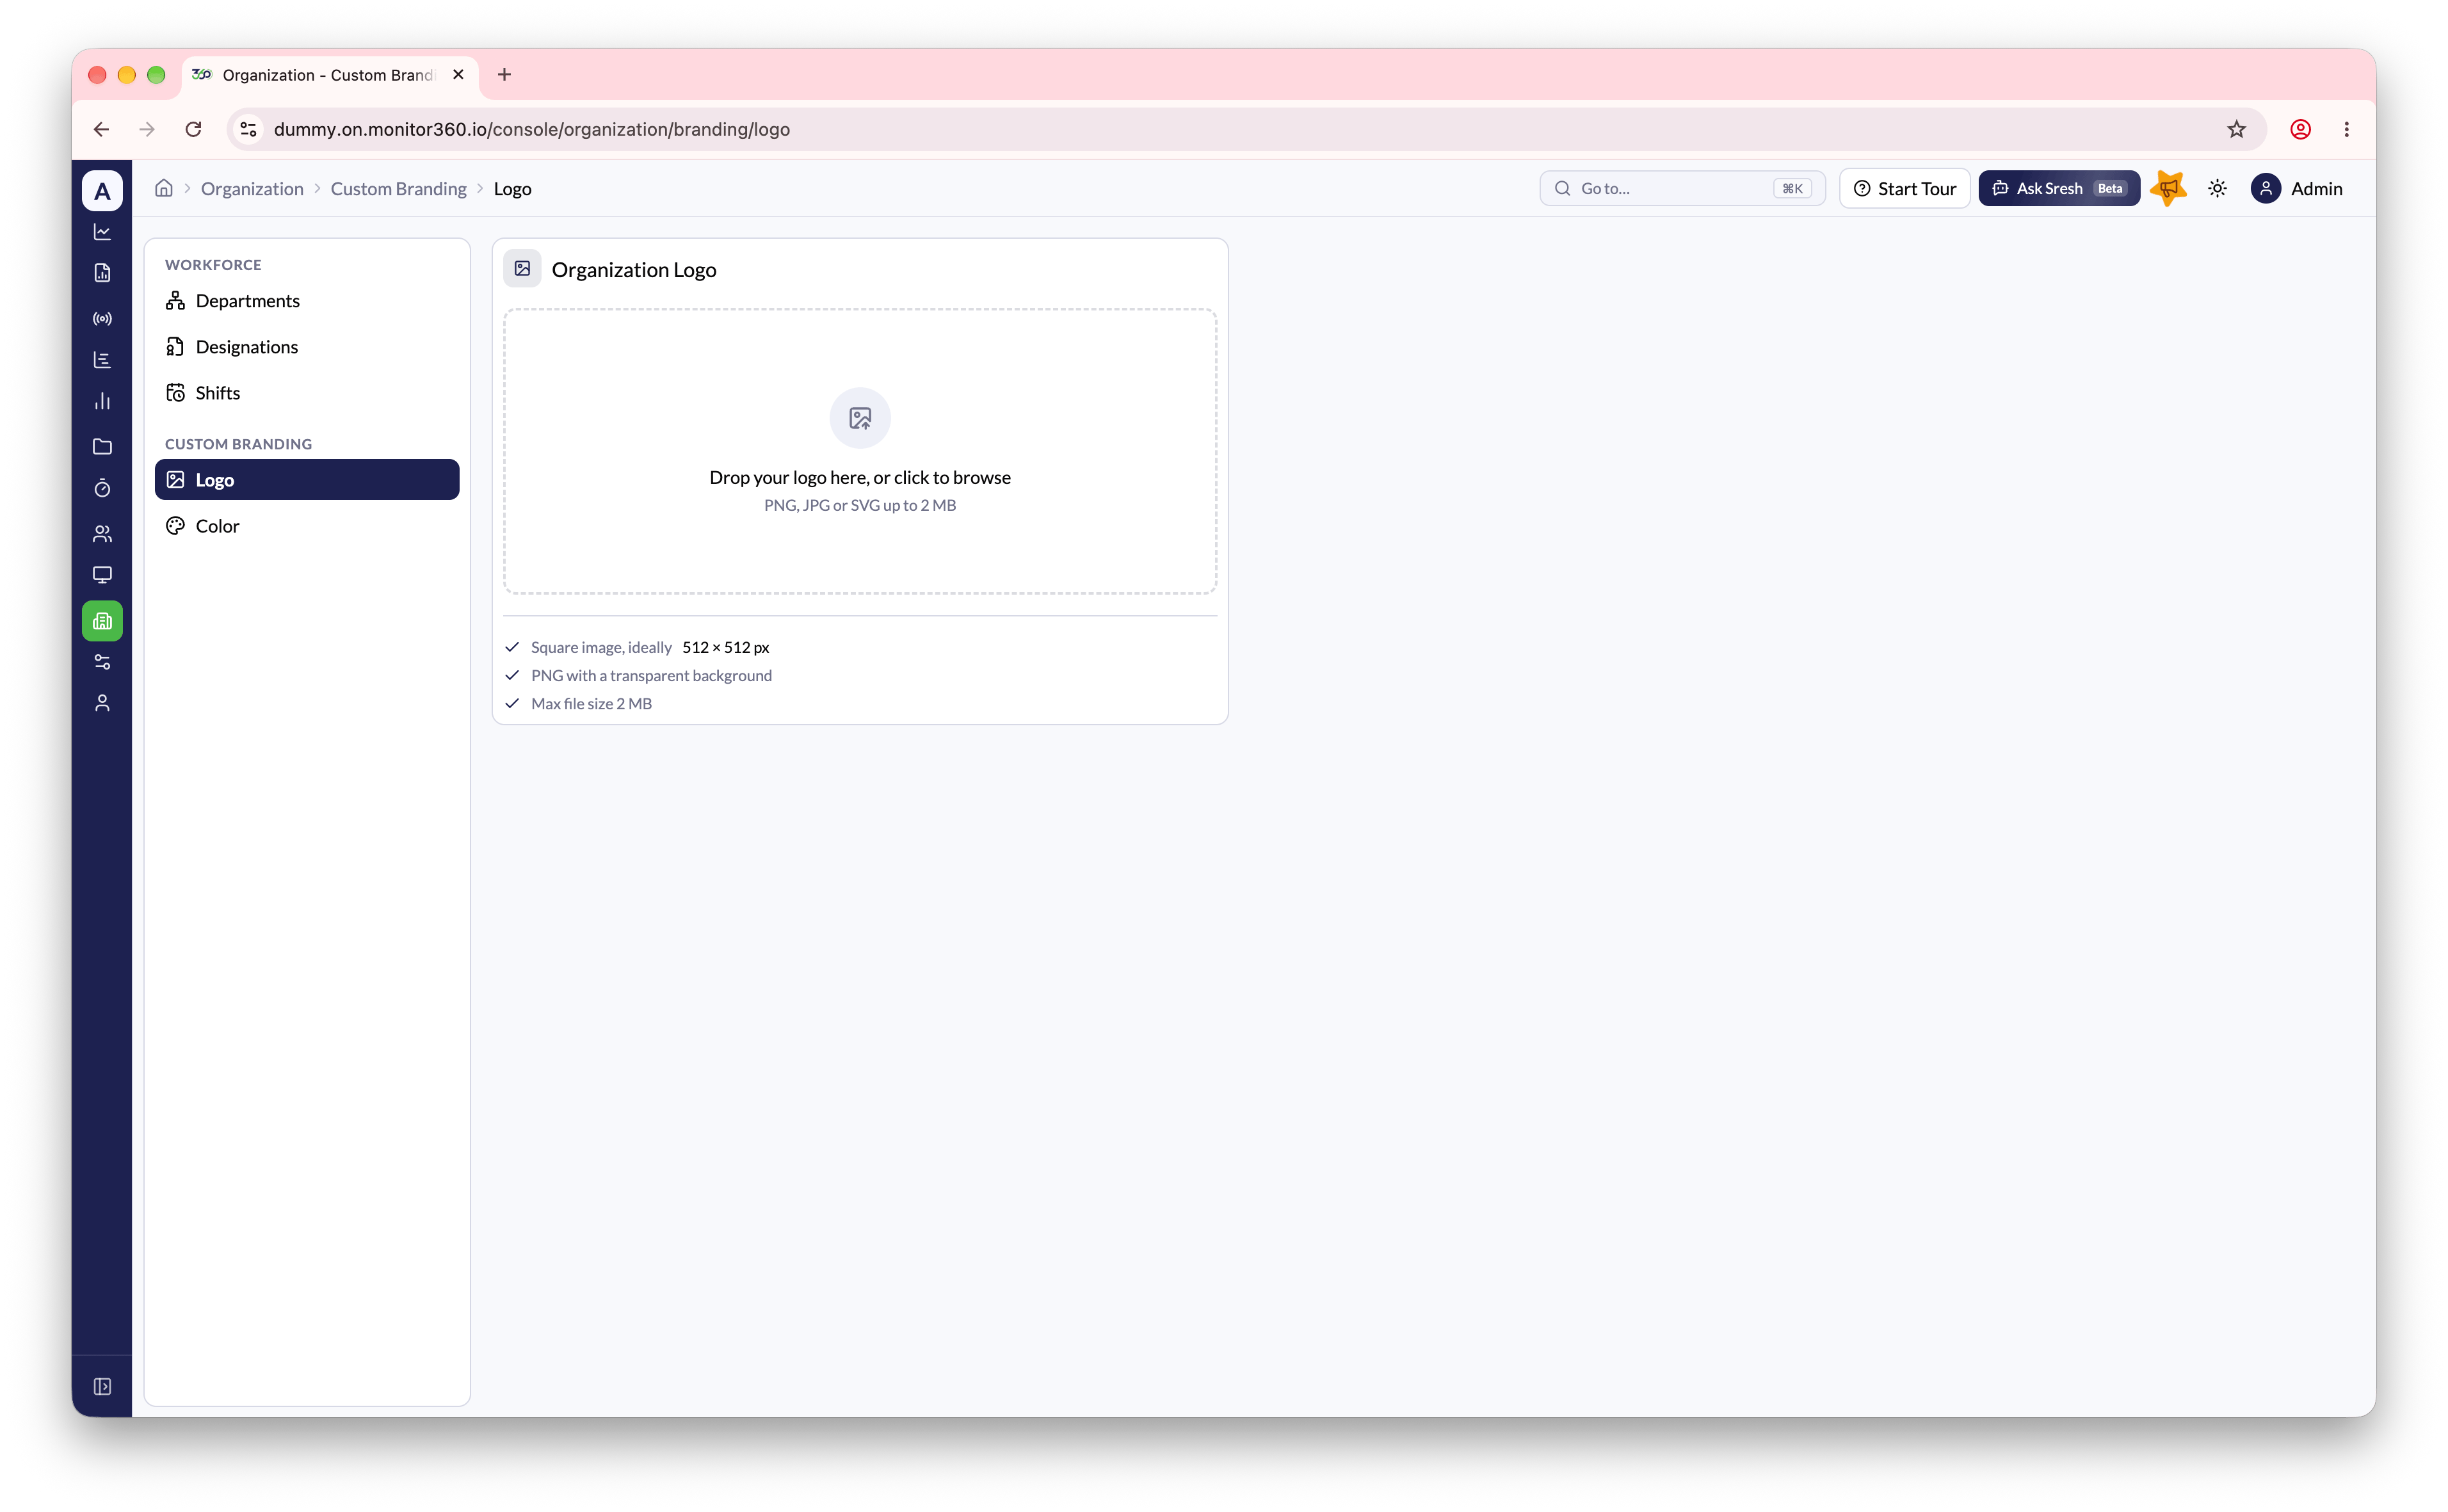
Task: Click the logo upload drop zone
Action: tap(860, 451)
